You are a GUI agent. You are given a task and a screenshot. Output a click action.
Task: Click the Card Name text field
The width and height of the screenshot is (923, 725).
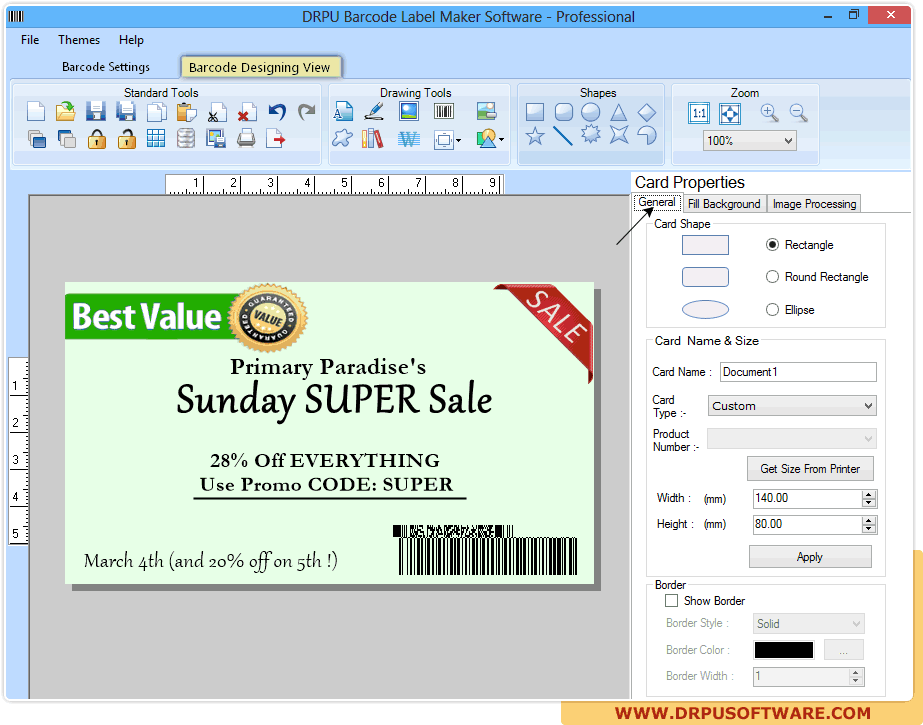pos(798,372)
